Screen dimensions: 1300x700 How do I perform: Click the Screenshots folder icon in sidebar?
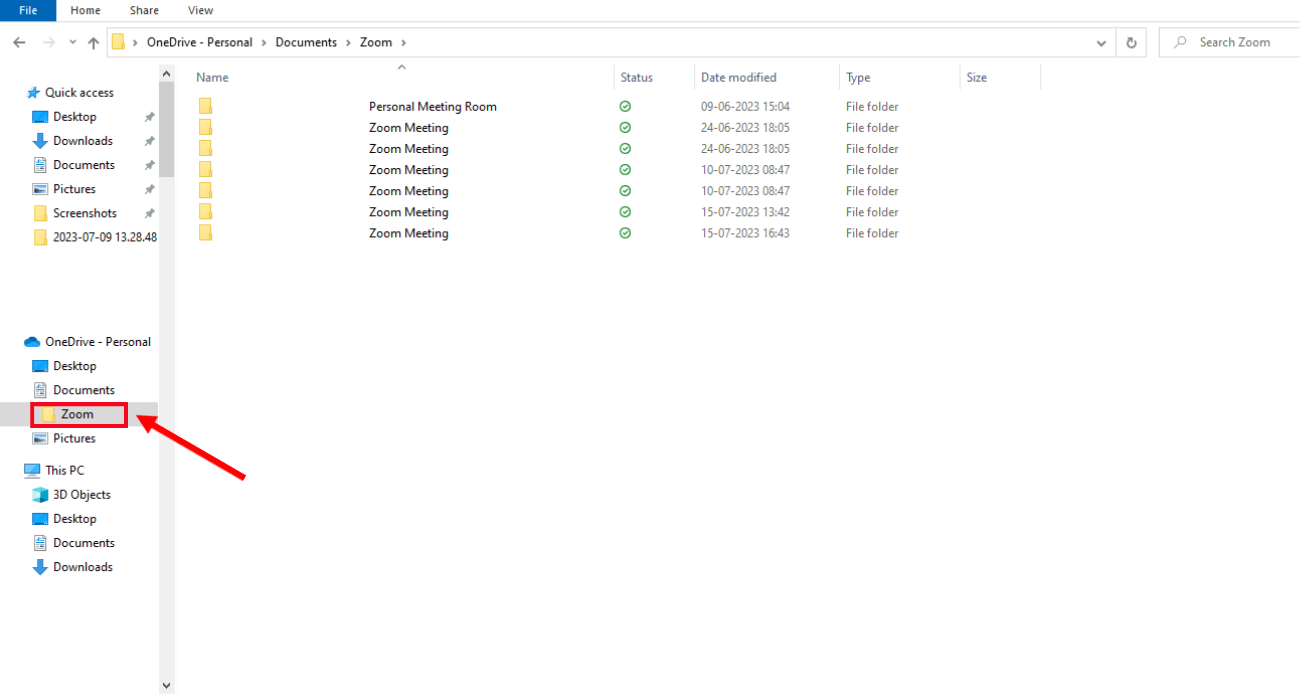pos(40,213)
